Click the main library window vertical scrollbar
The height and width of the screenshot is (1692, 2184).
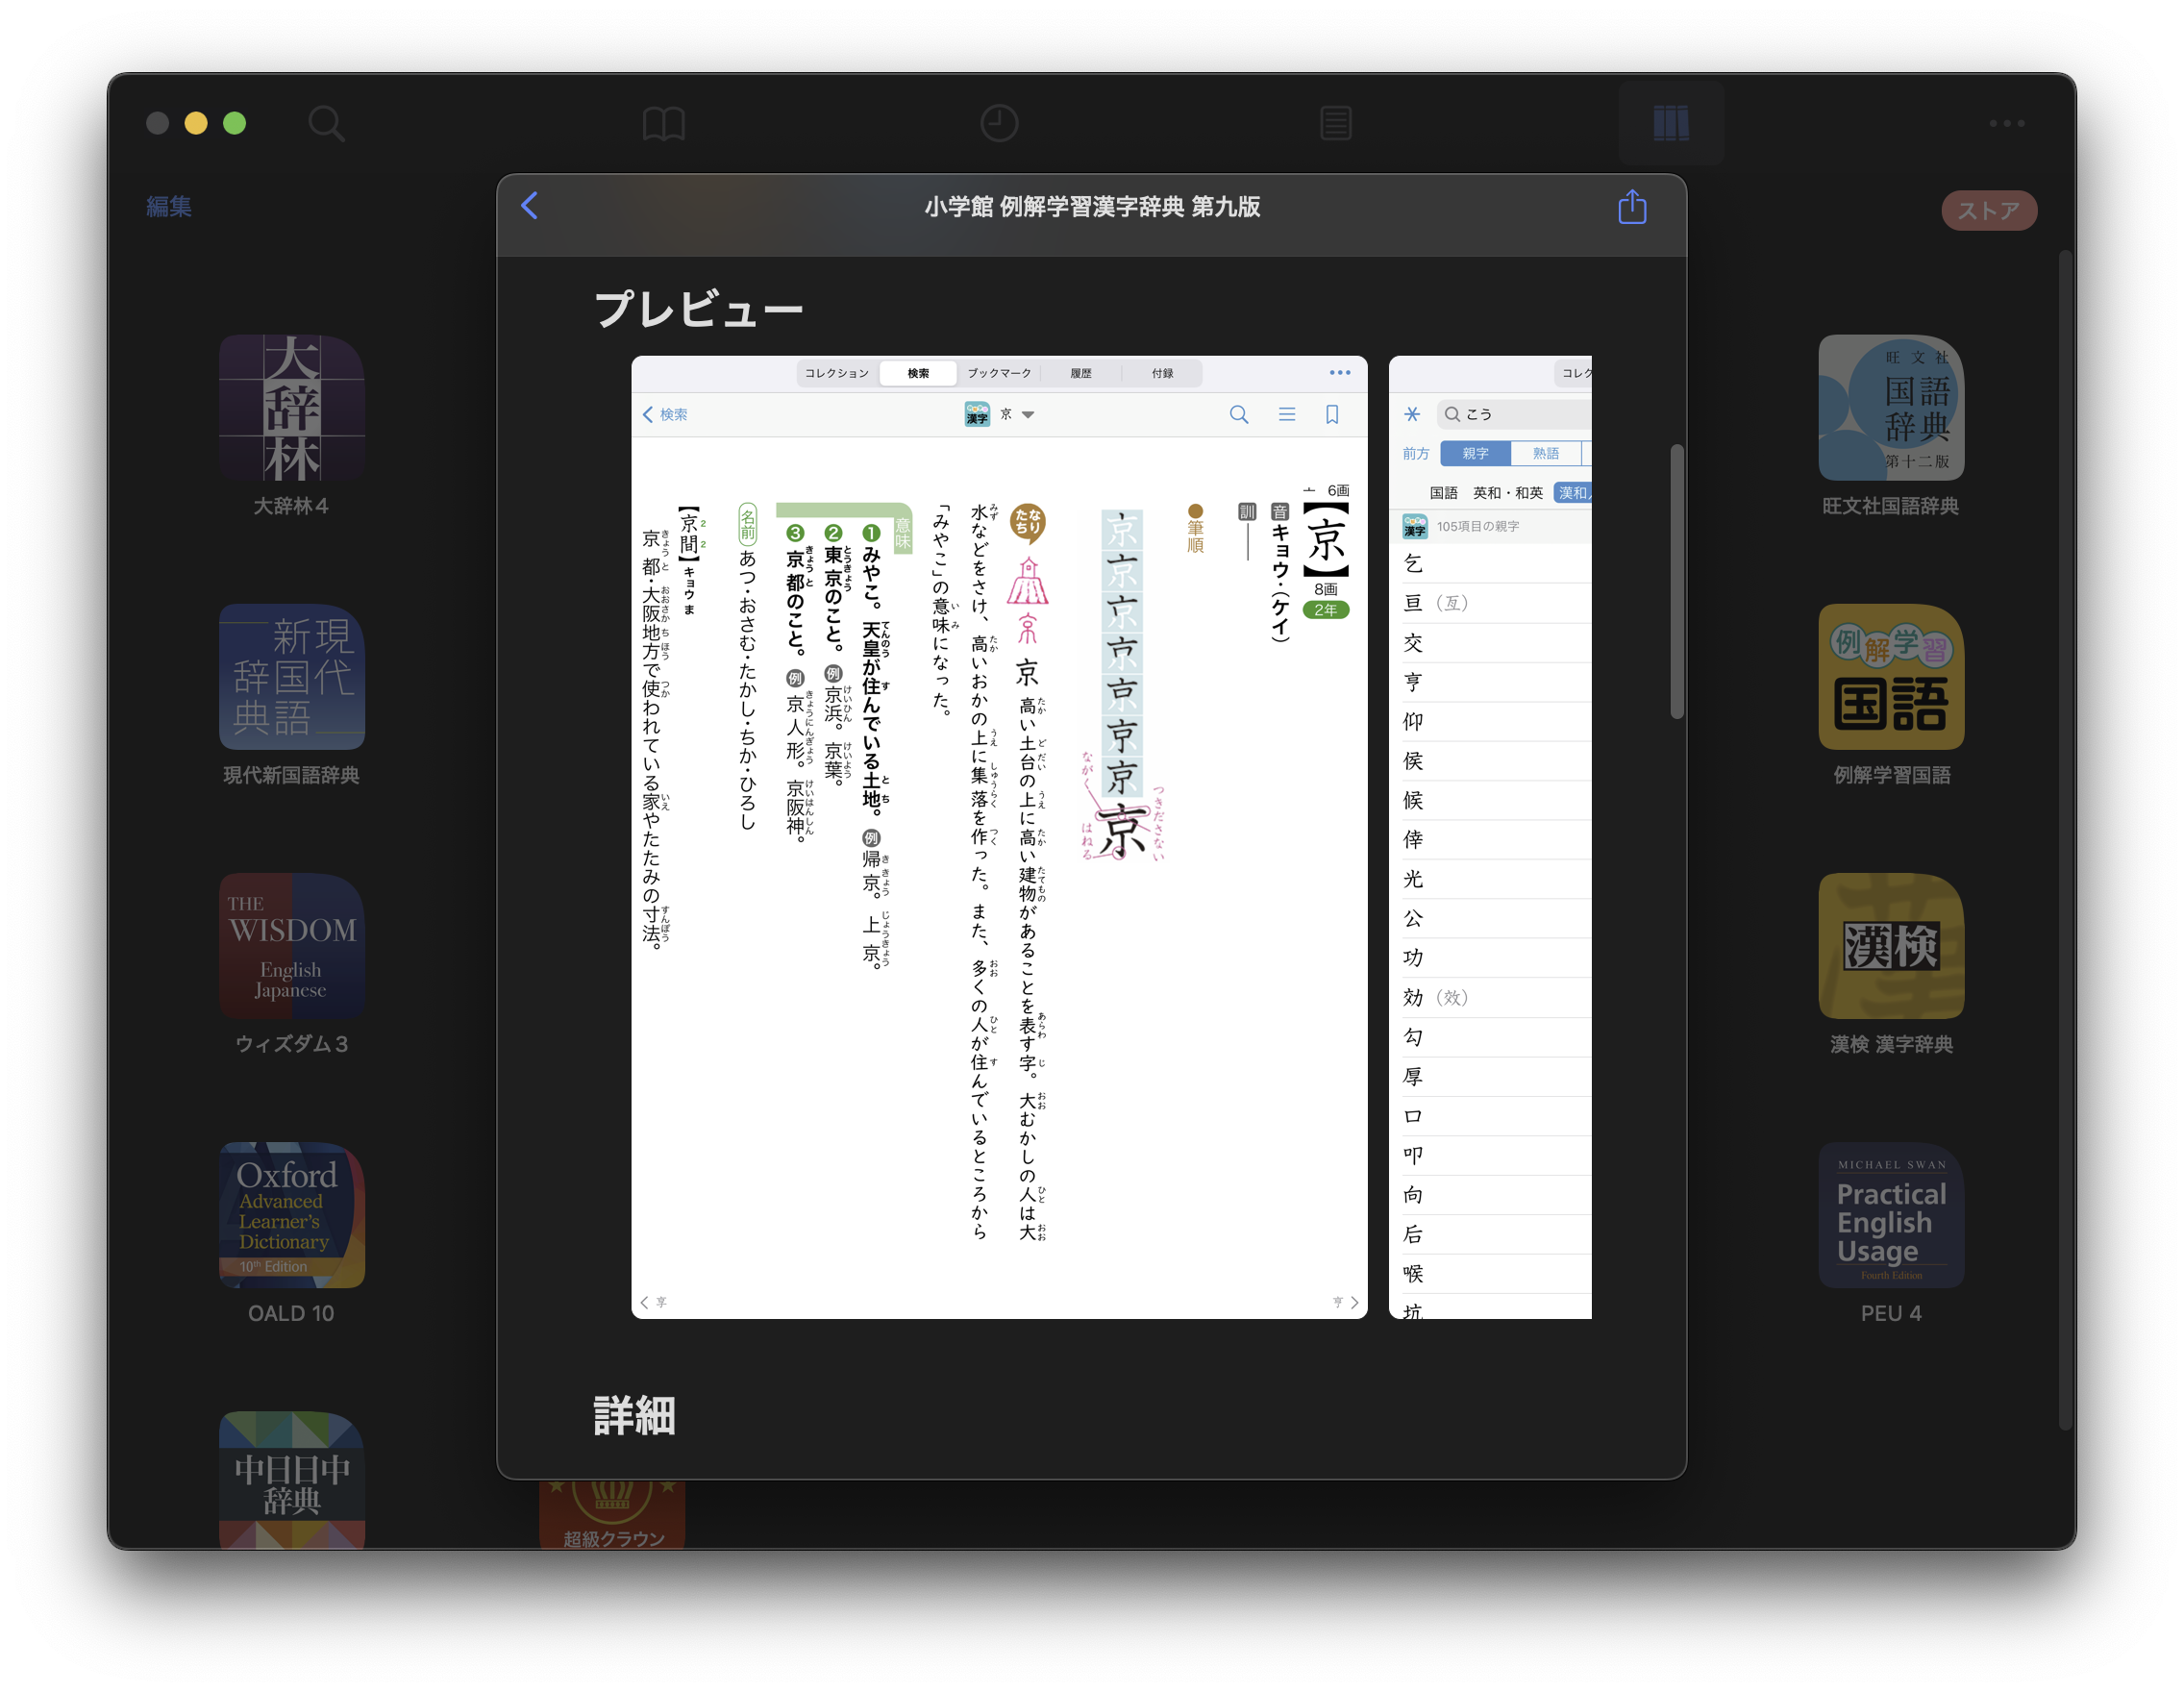coord(2065,840)
